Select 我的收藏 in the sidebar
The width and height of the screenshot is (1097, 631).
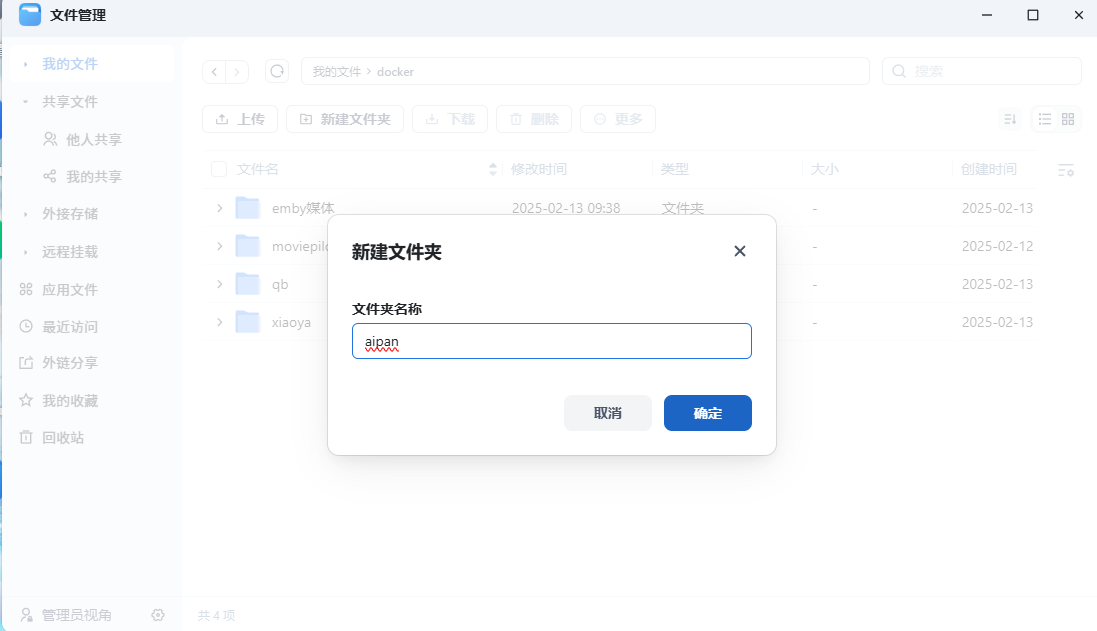69,401
